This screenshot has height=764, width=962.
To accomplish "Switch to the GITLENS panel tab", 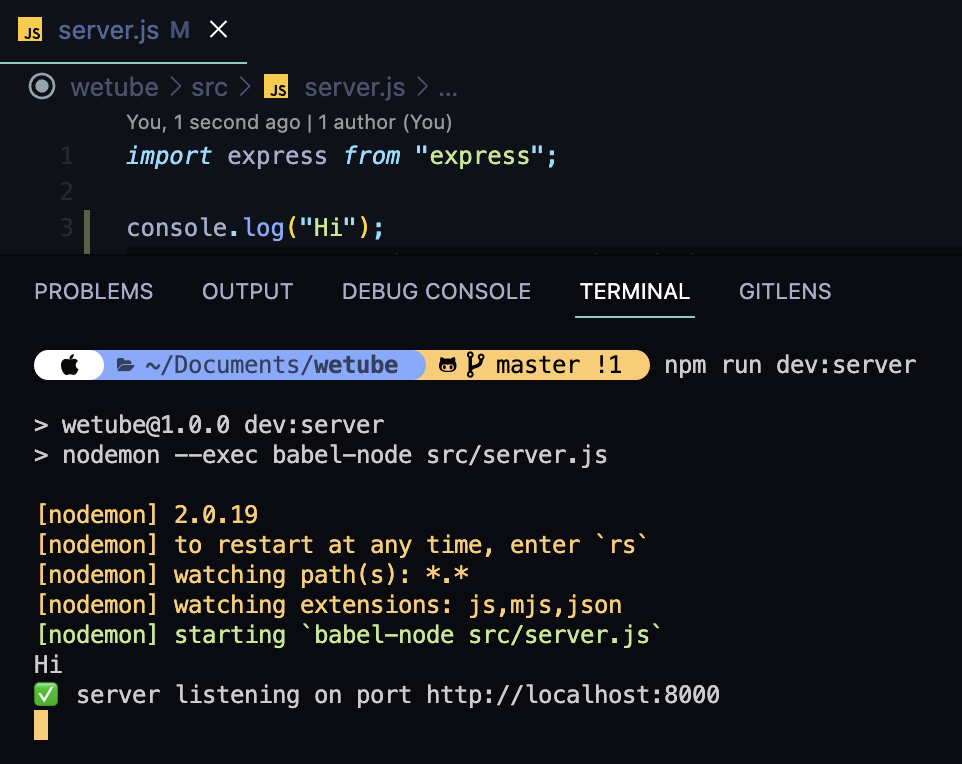I will coord(785,291).
